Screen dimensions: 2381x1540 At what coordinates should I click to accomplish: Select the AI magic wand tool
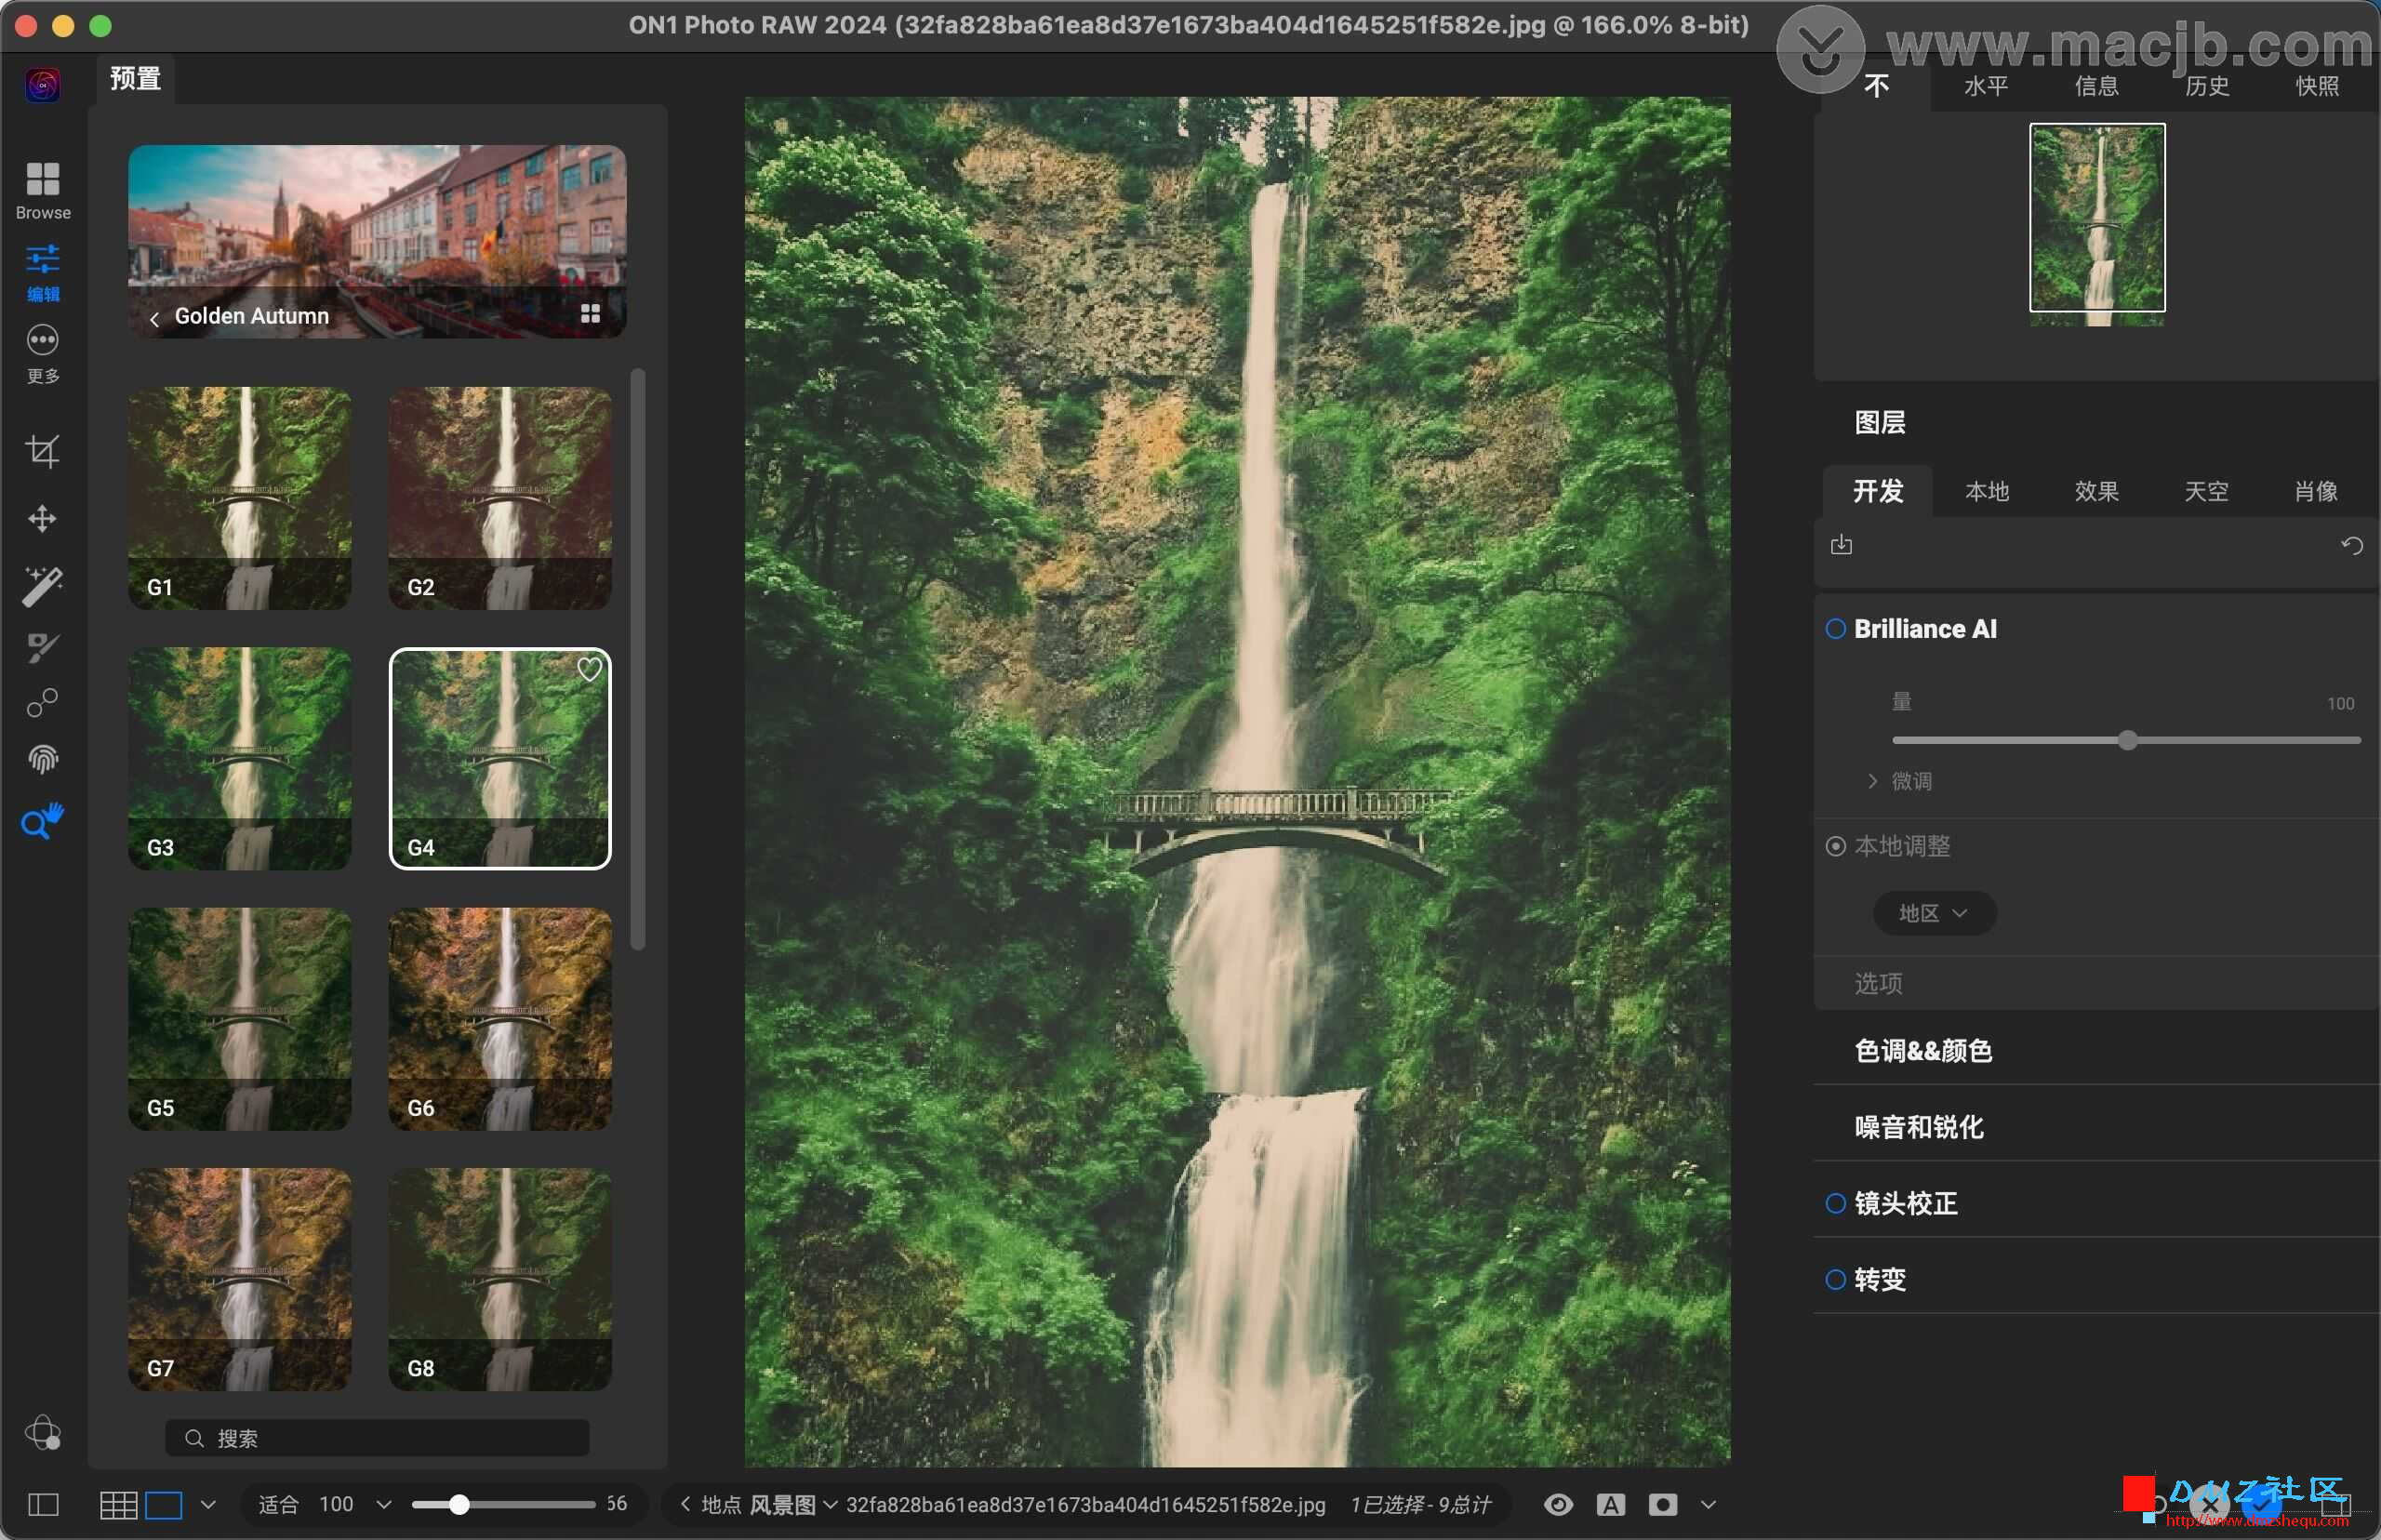coord(42,585)
